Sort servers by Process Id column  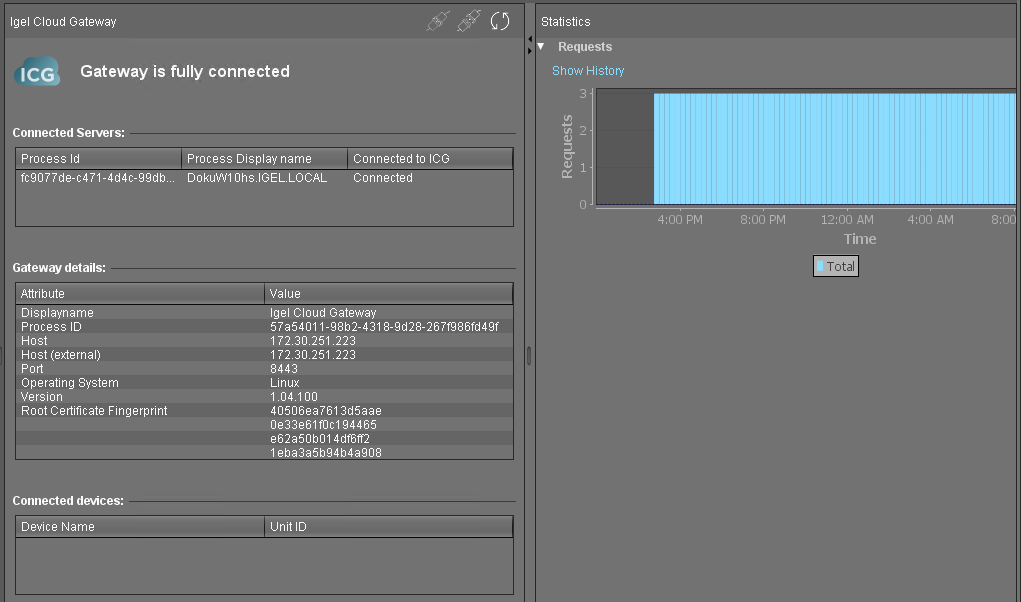[x=98, y=159]
